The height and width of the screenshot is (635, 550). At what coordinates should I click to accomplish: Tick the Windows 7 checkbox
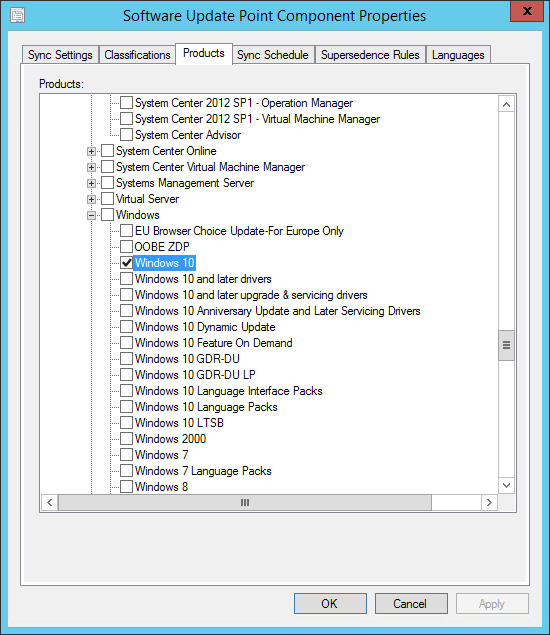tap(126, 455)
